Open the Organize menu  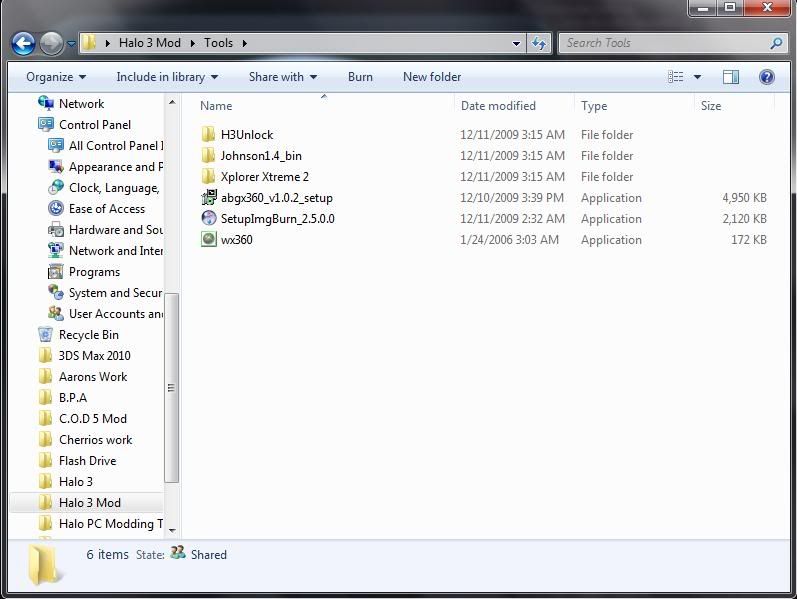click(56, 77)
